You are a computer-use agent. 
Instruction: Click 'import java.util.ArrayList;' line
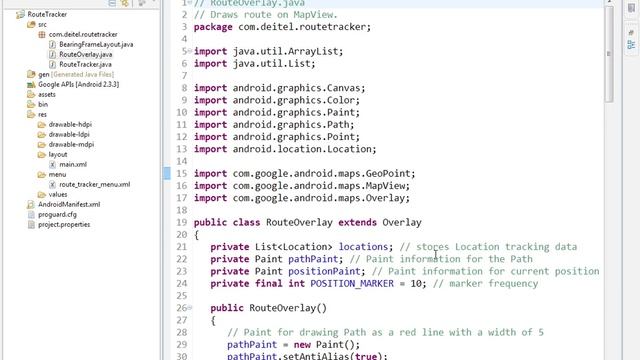pos(268,51)
